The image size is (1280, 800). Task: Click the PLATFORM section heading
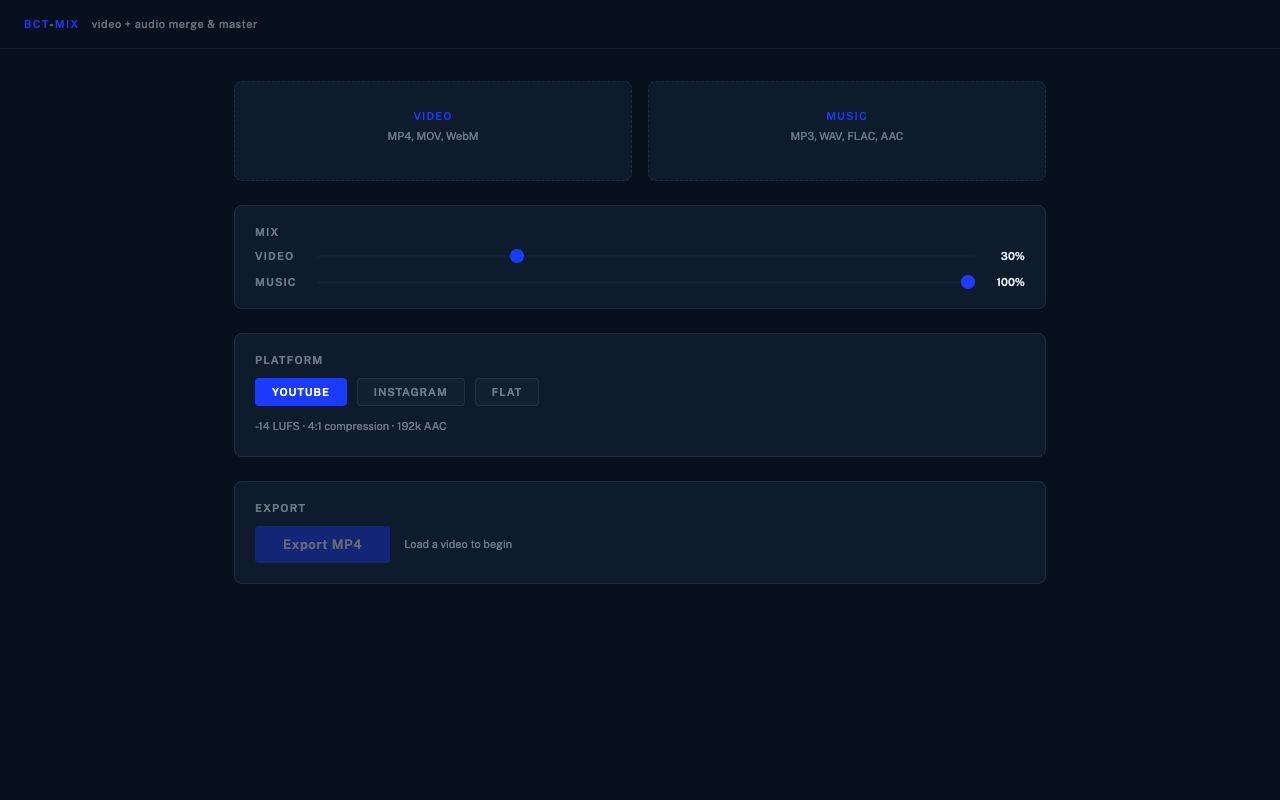tap(289, 360)
